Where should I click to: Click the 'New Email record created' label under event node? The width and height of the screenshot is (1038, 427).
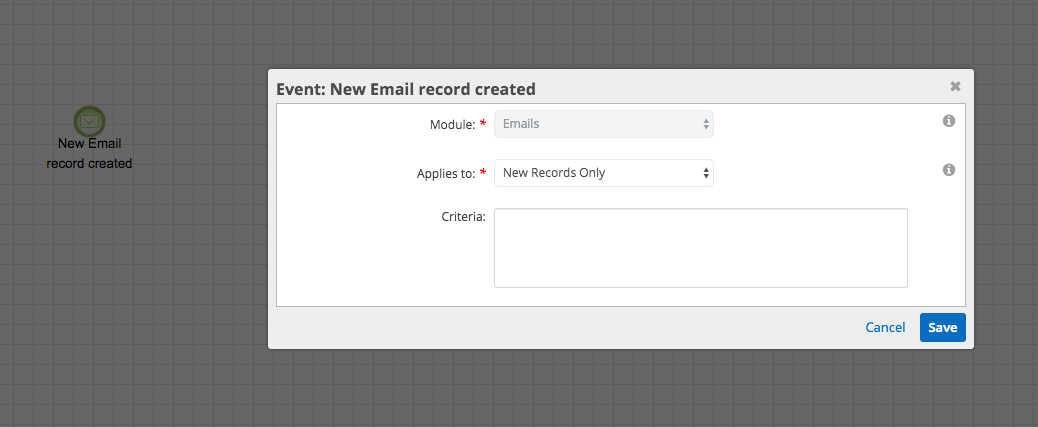click(89, 154)
